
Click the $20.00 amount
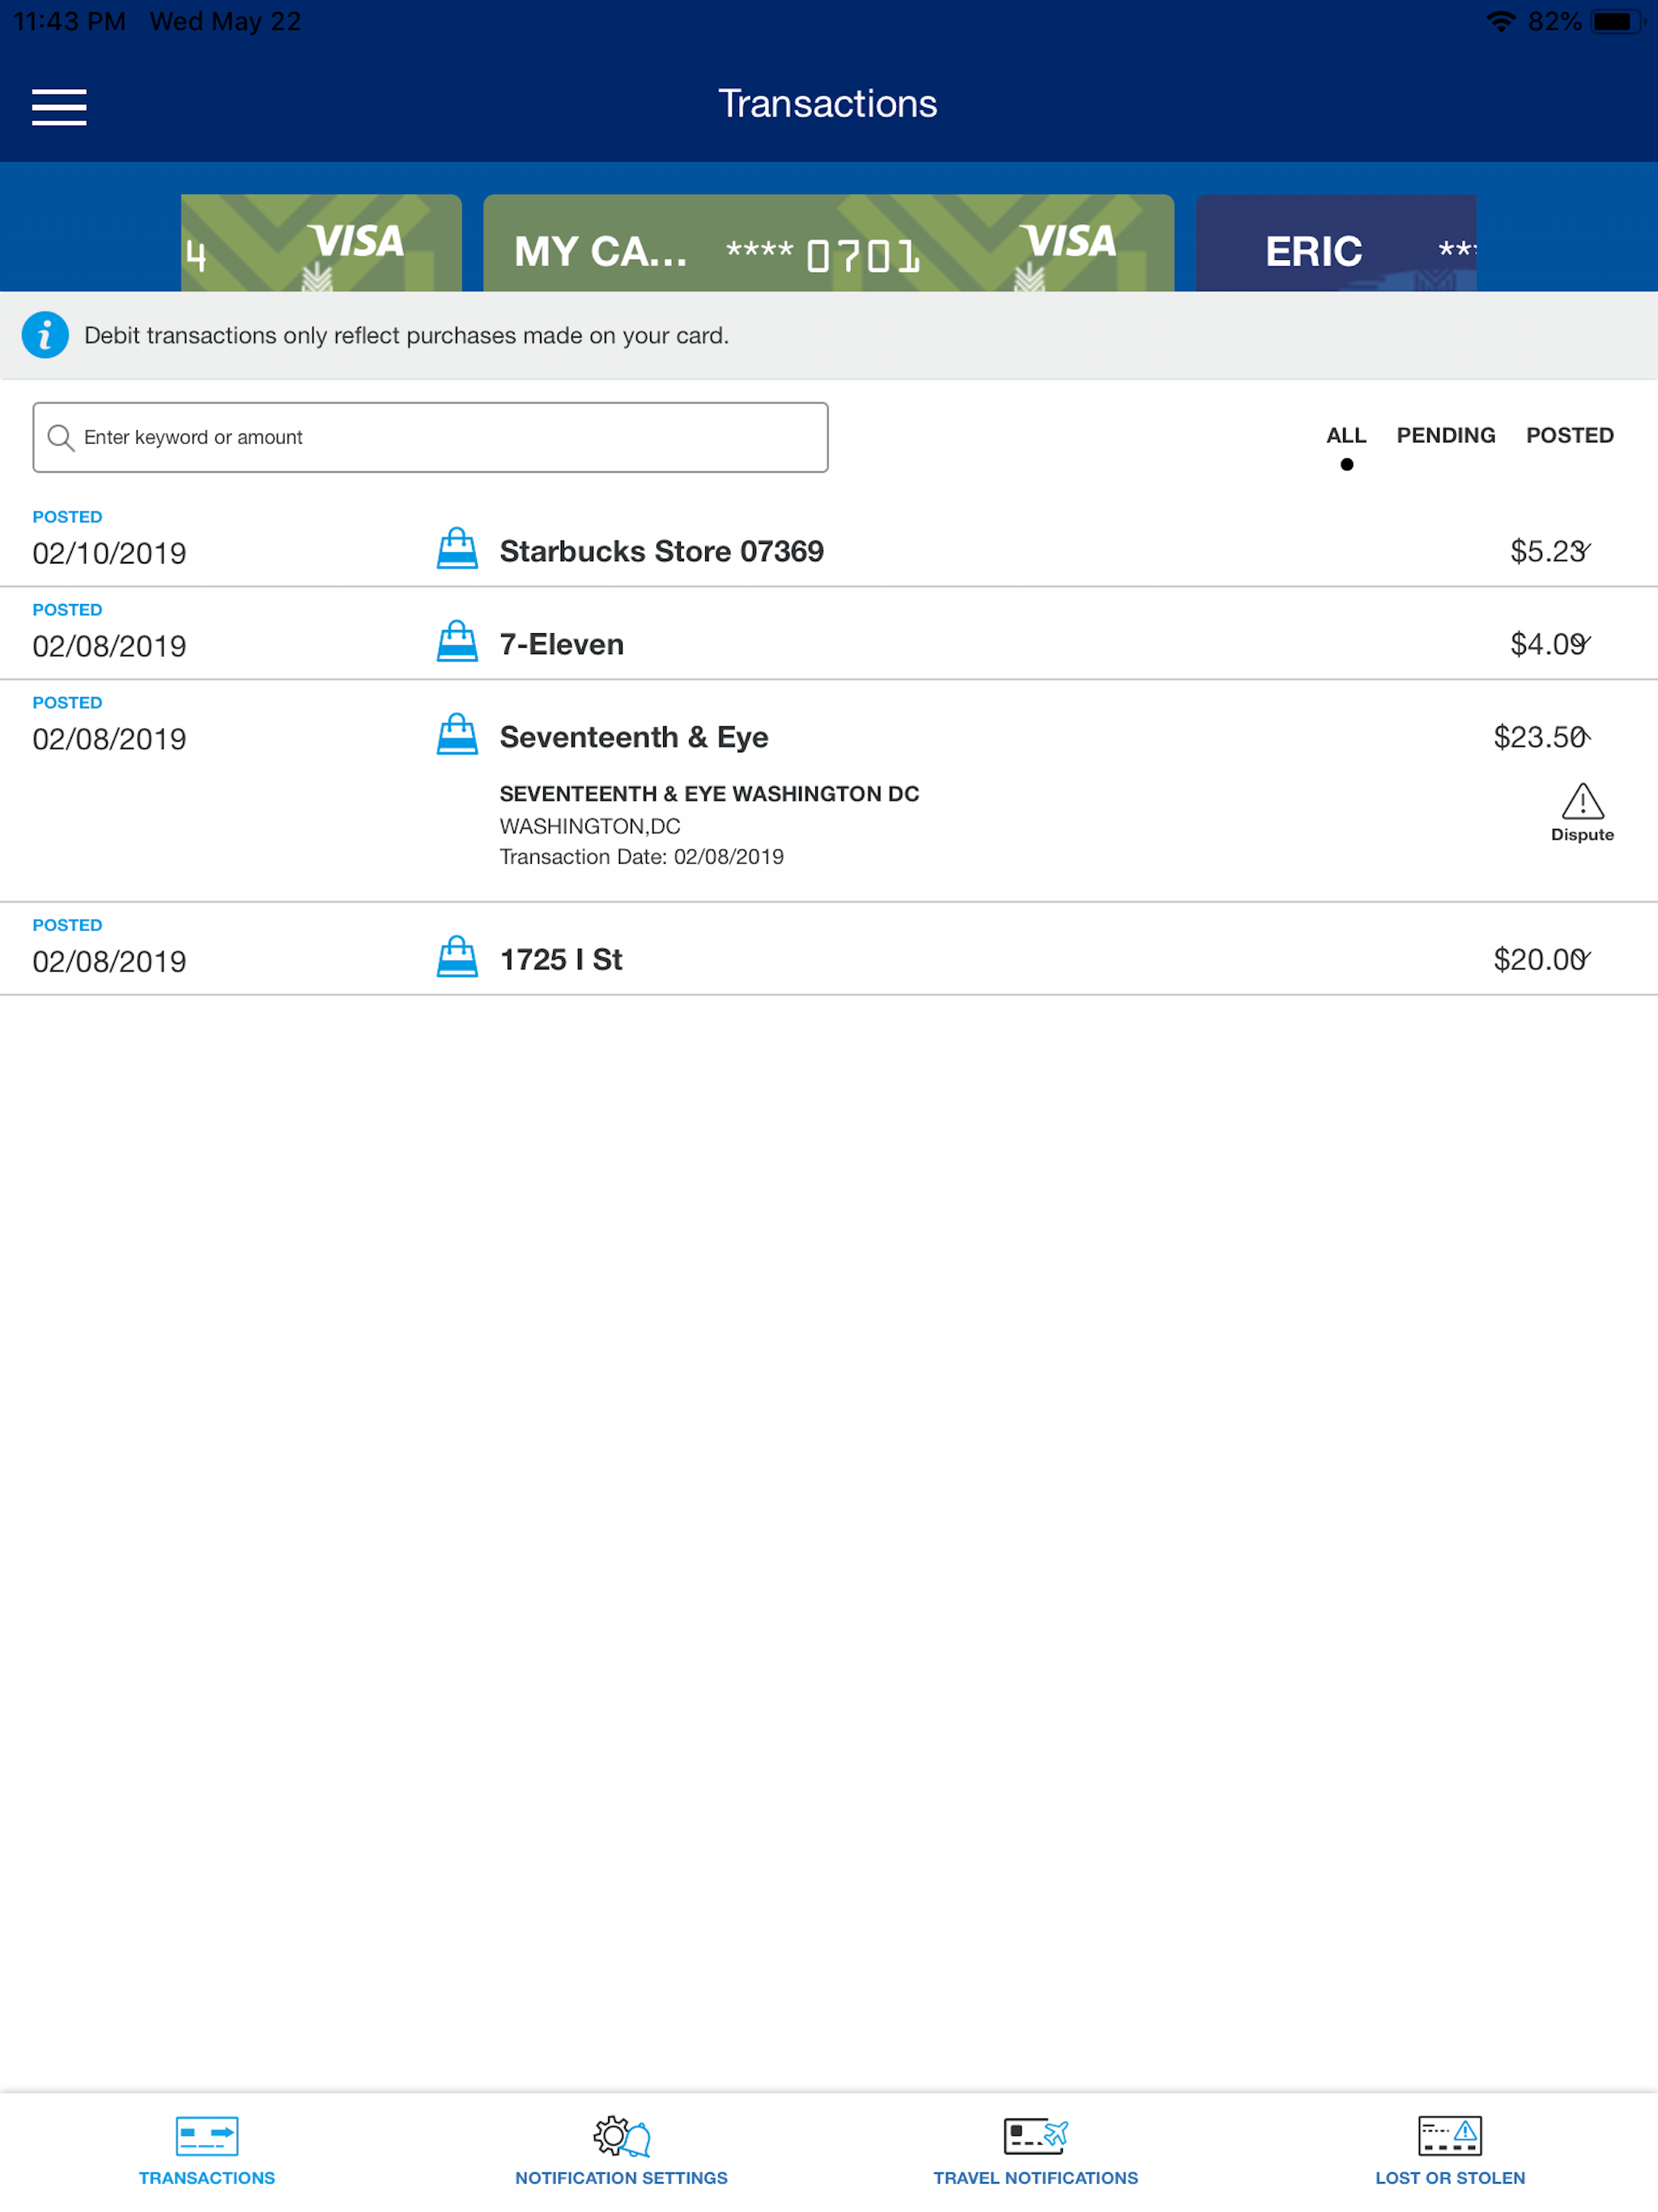click(x=1538, y=959)
